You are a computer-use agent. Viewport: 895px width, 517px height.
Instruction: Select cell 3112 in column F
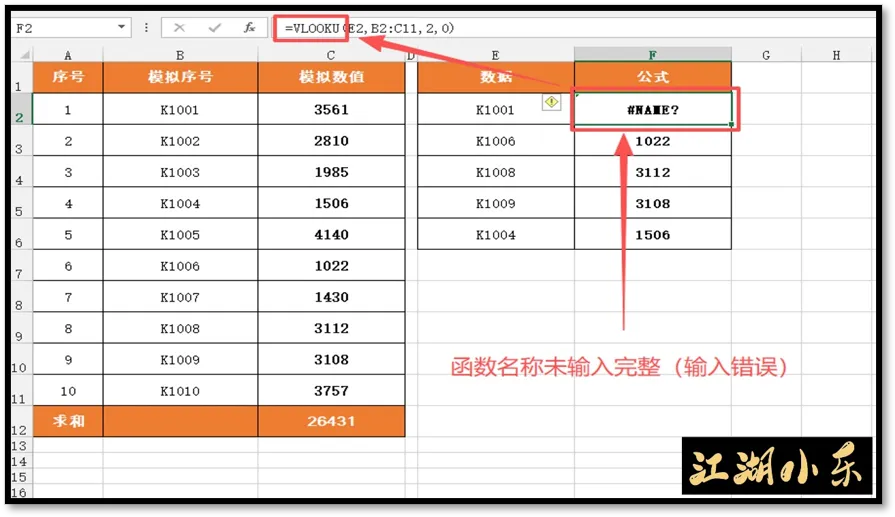[652, 172]
